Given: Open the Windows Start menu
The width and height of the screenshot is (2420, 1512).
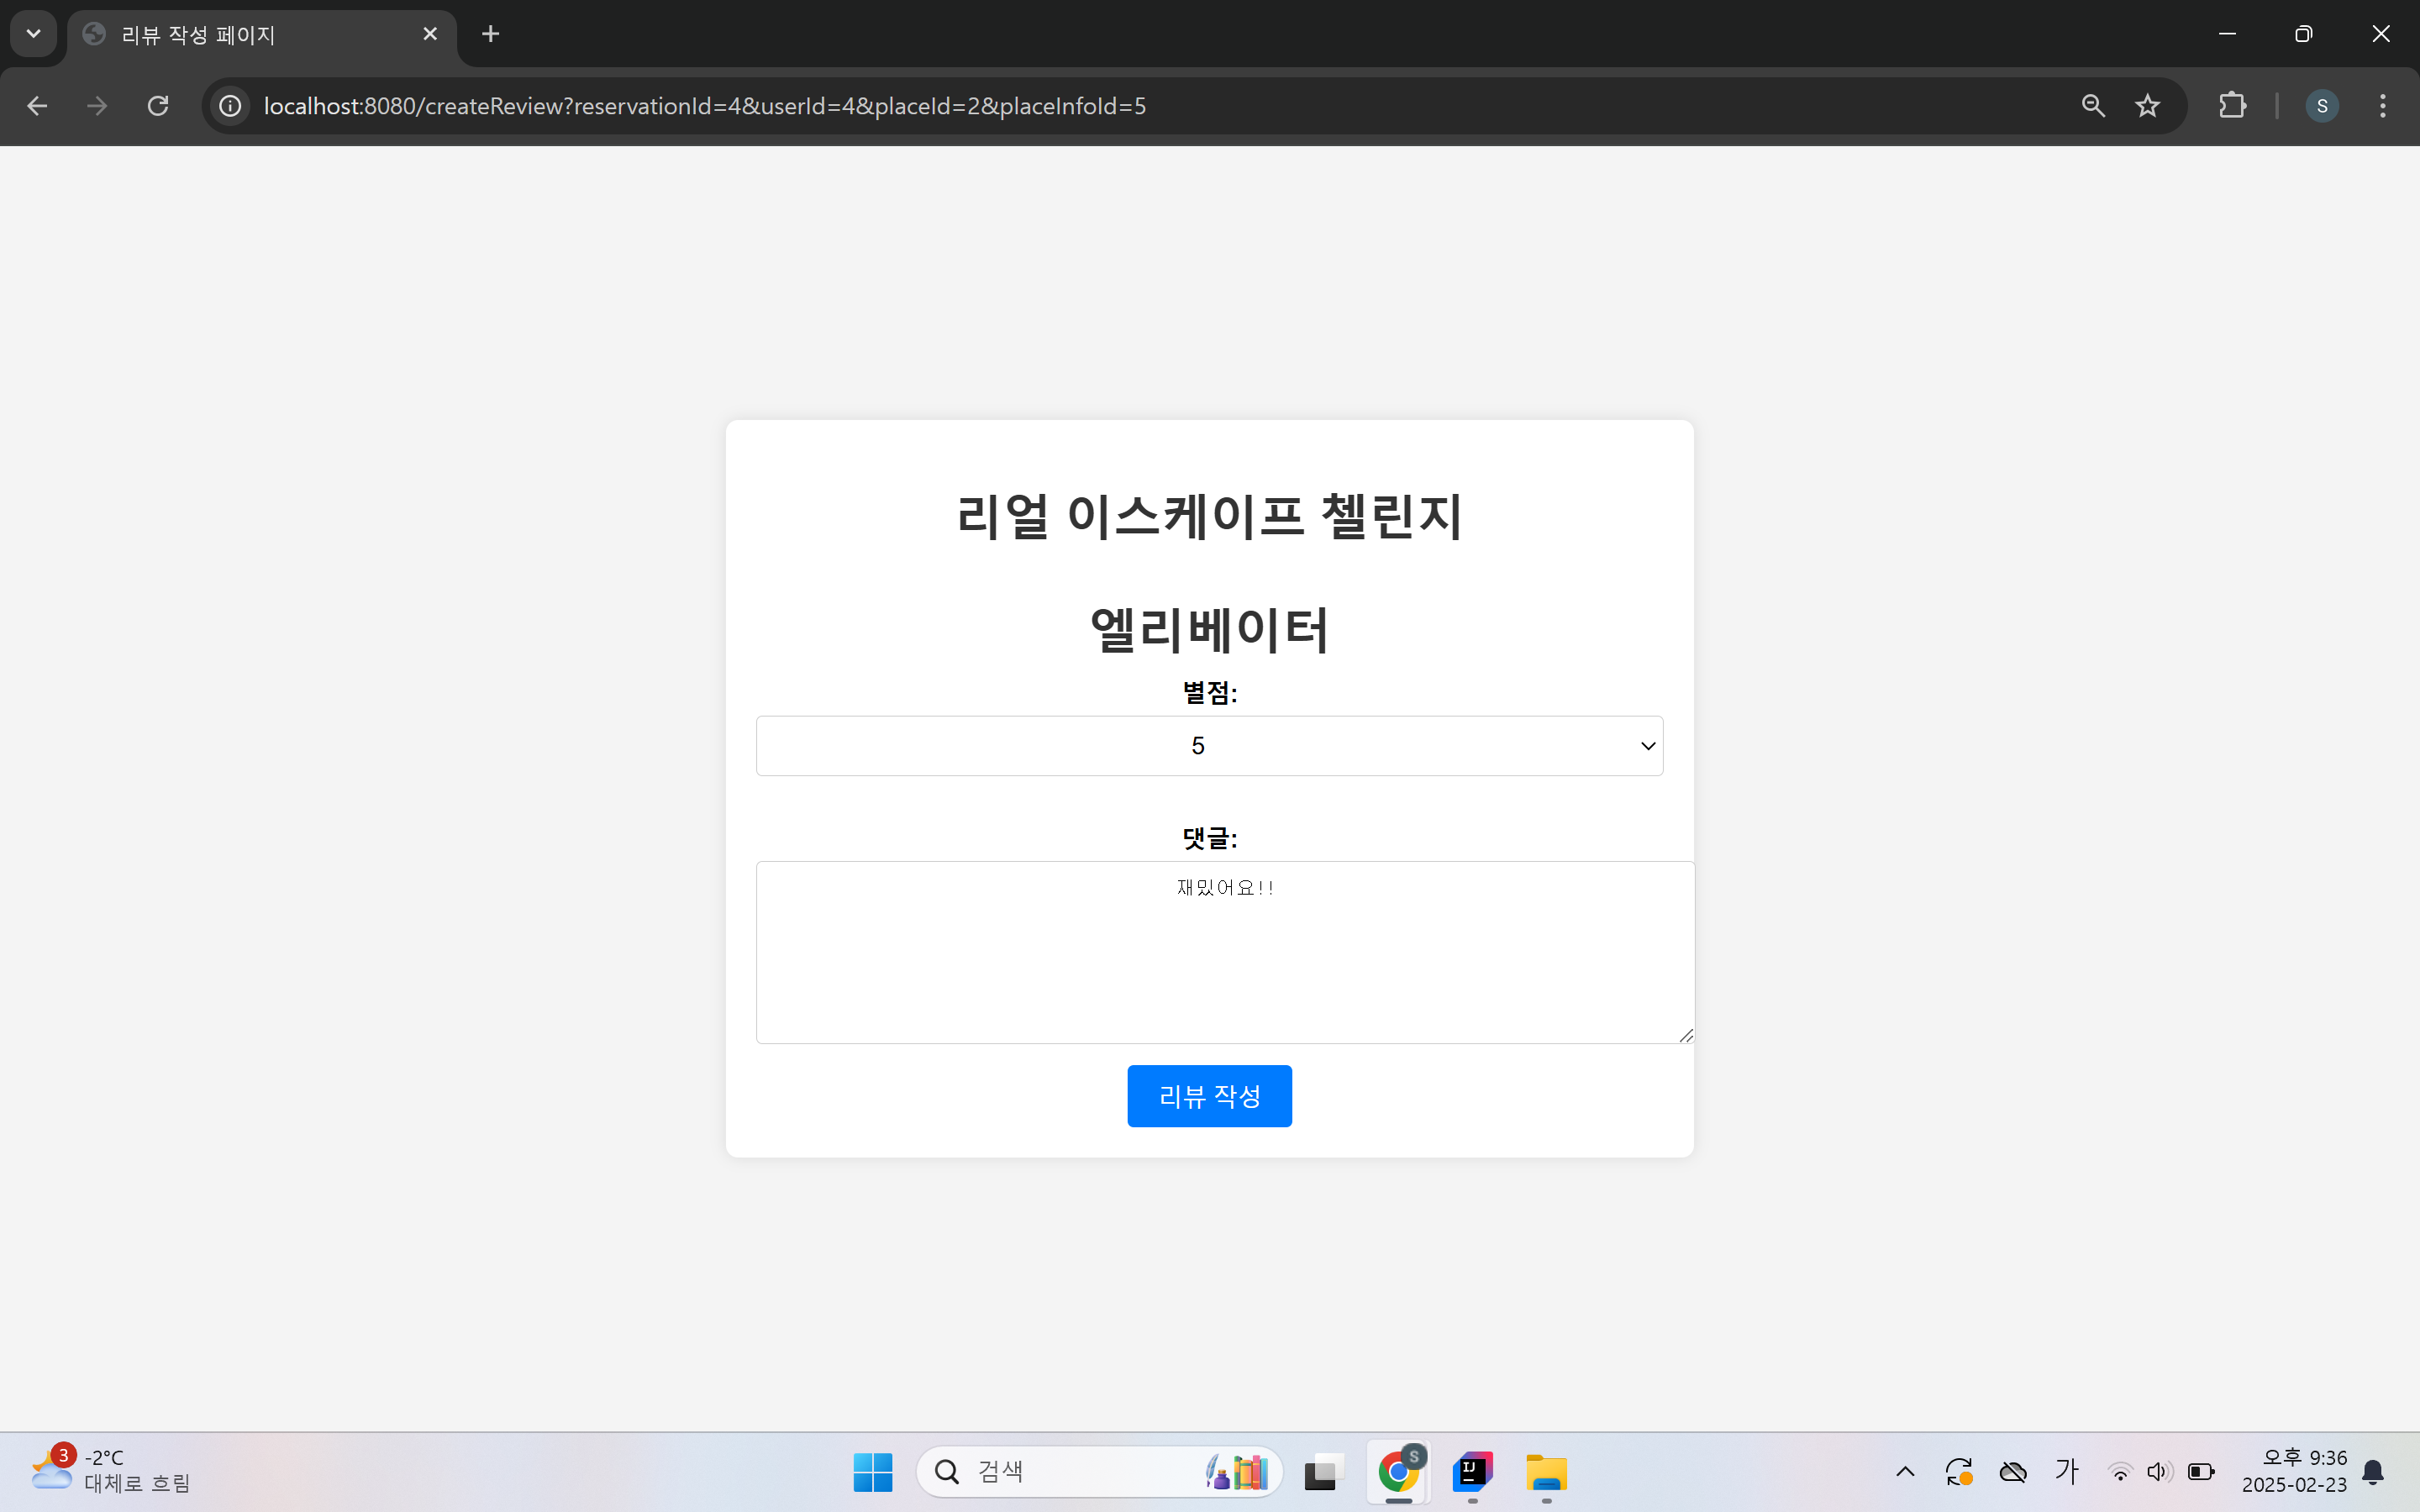Looking at the screenshot, I should tap(873, 1471).
